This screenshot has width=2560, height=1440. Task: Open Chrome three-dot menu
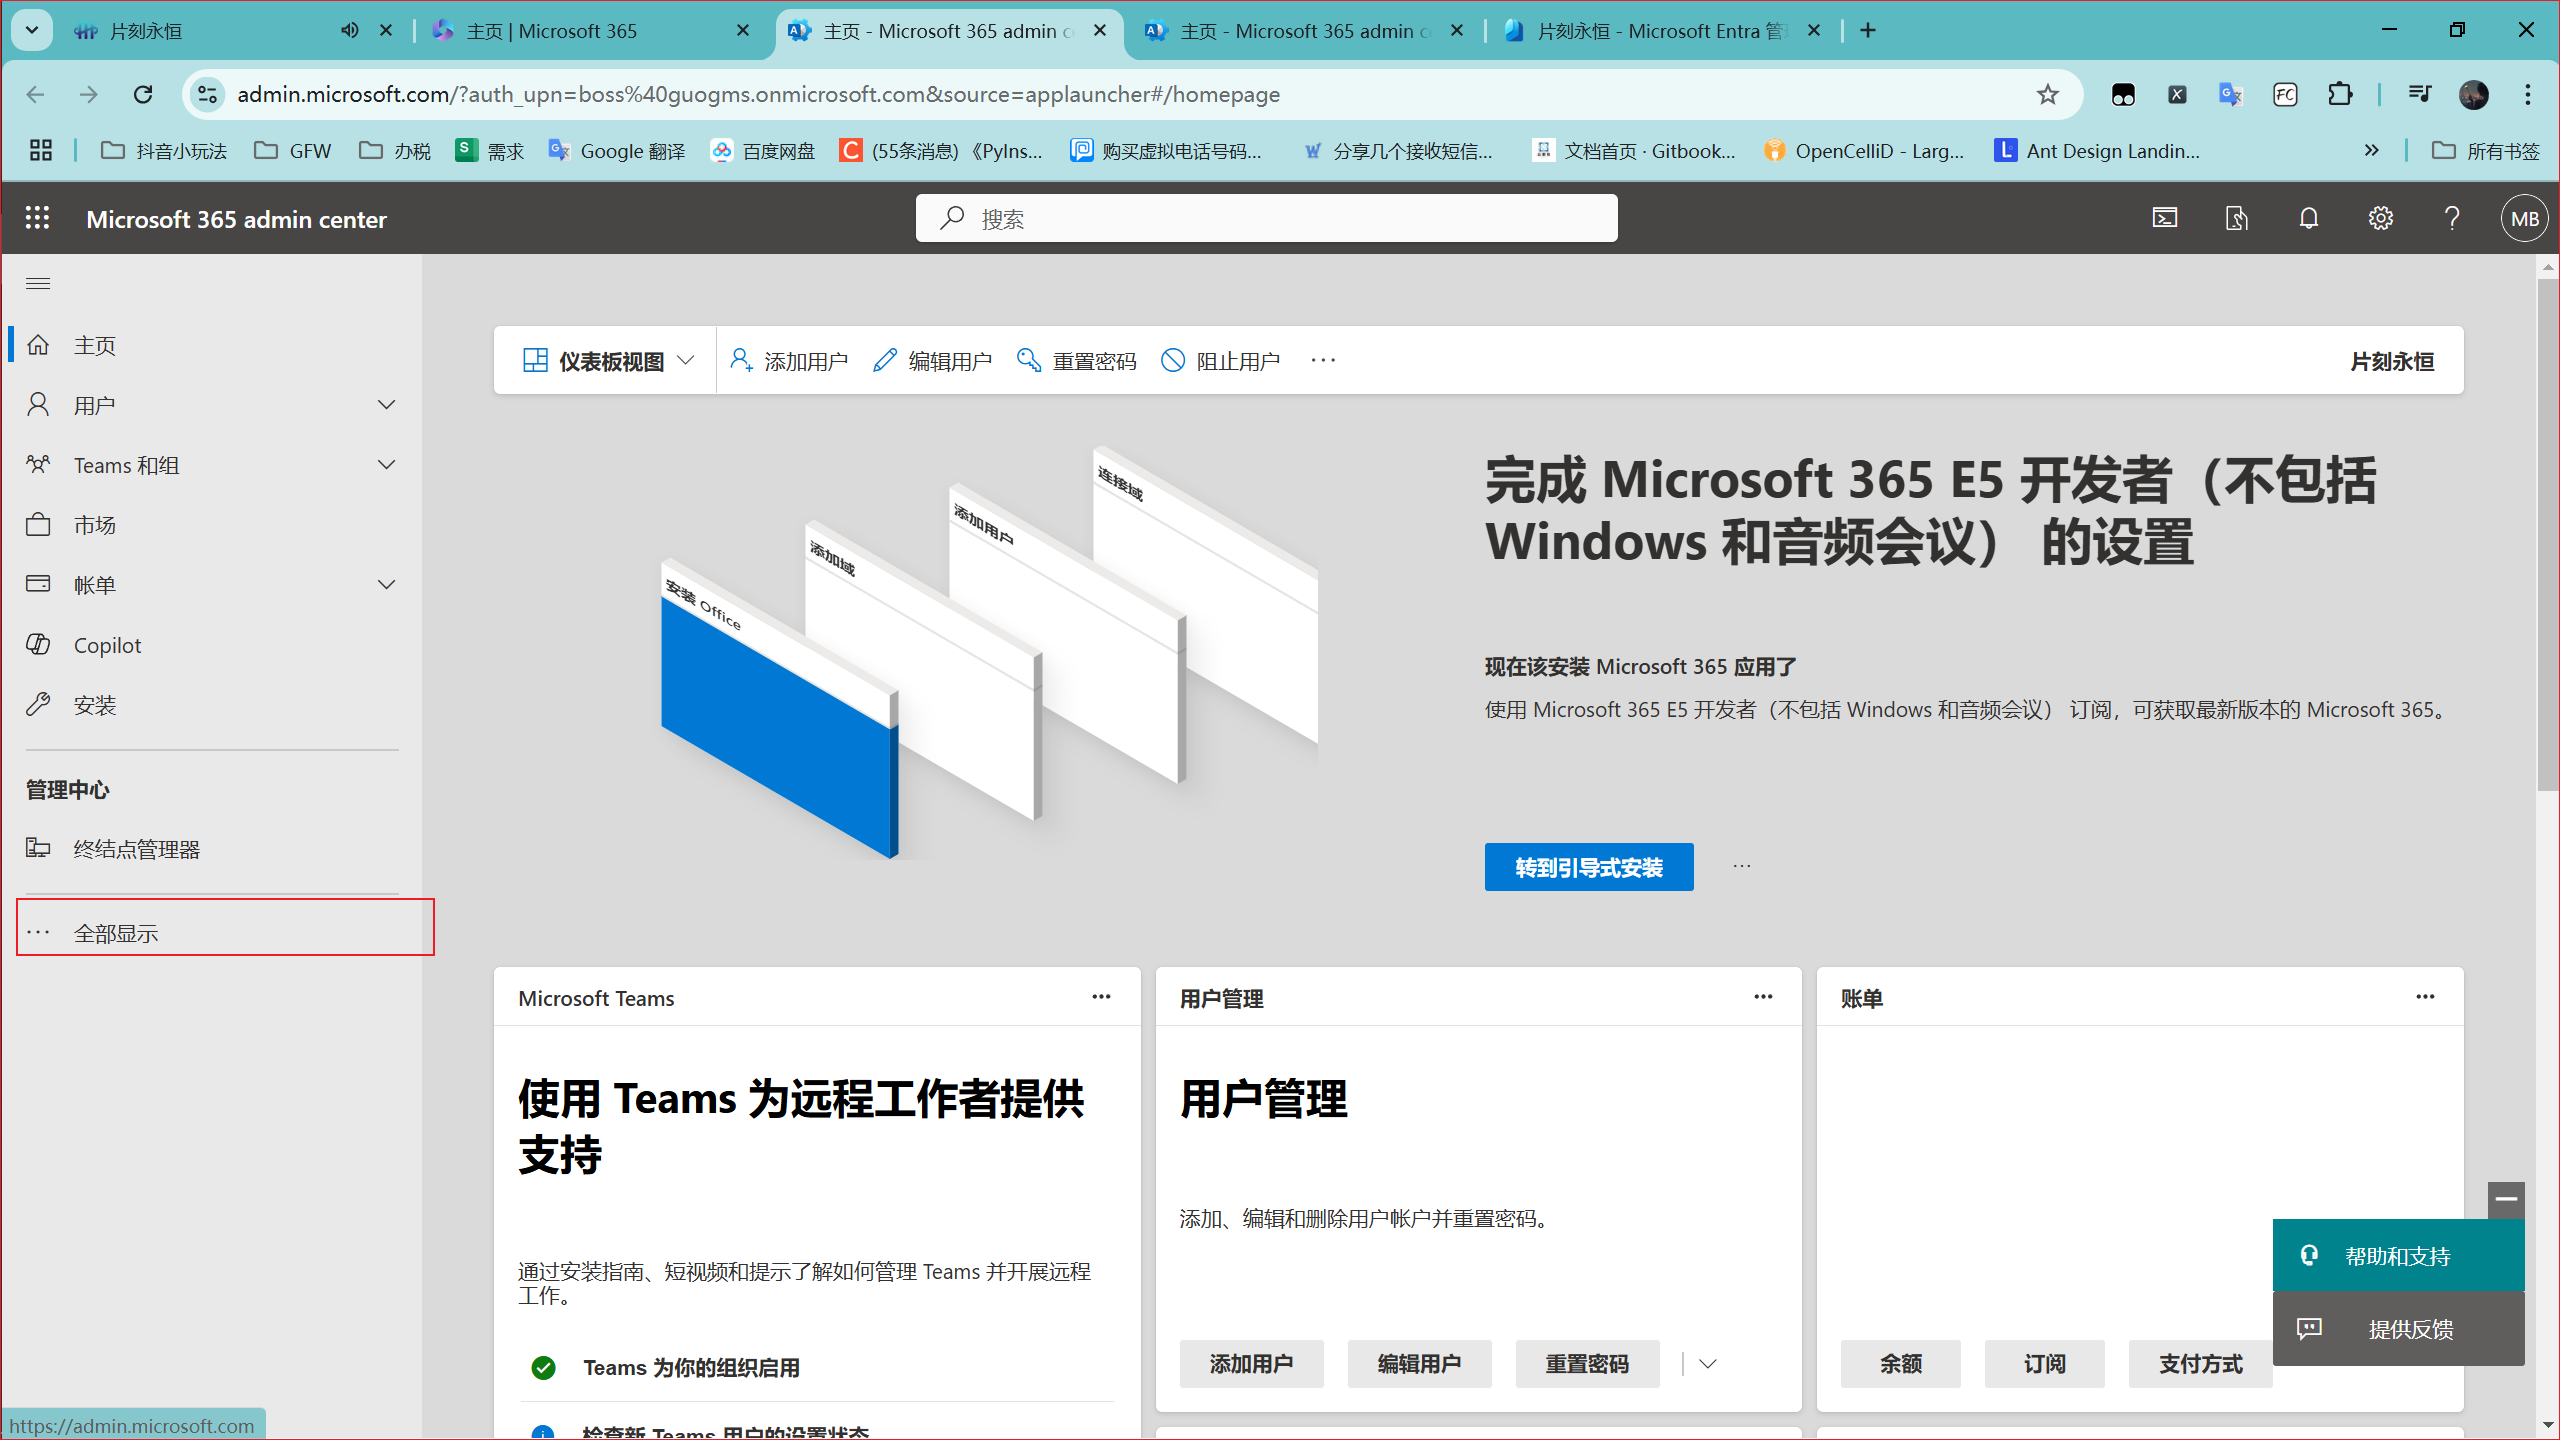coord(2528,94)
